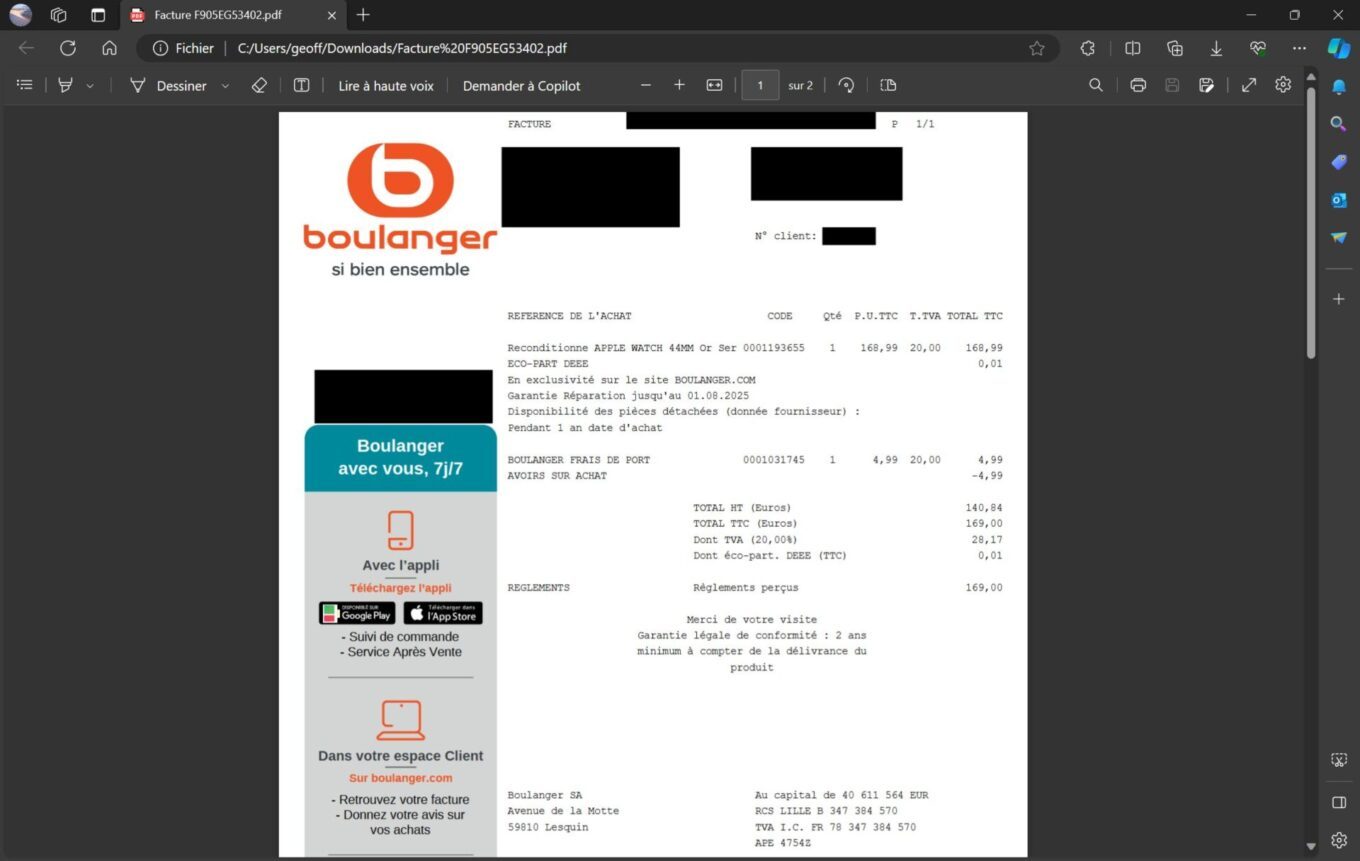Click the Save as icon
Viewport: 1360px width, 861px height.
pyautogui.click(x=1207, y=86)
